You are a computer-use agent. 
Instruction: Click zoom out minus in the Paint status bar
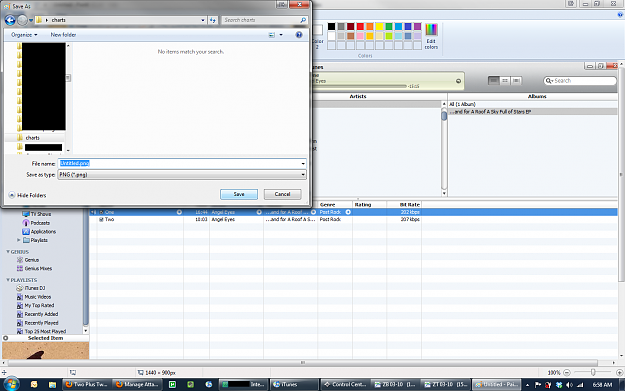(566, 373)
